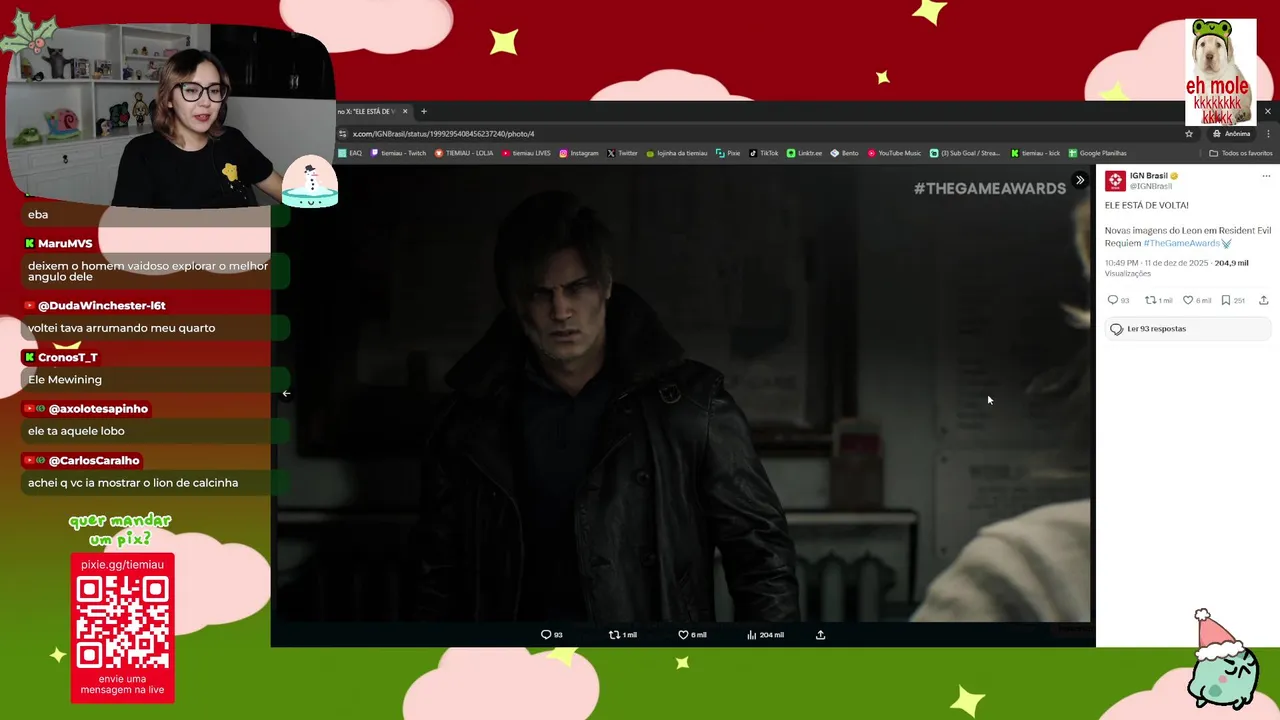Open the Todos os favoritos folder

tap(1241, 153)
